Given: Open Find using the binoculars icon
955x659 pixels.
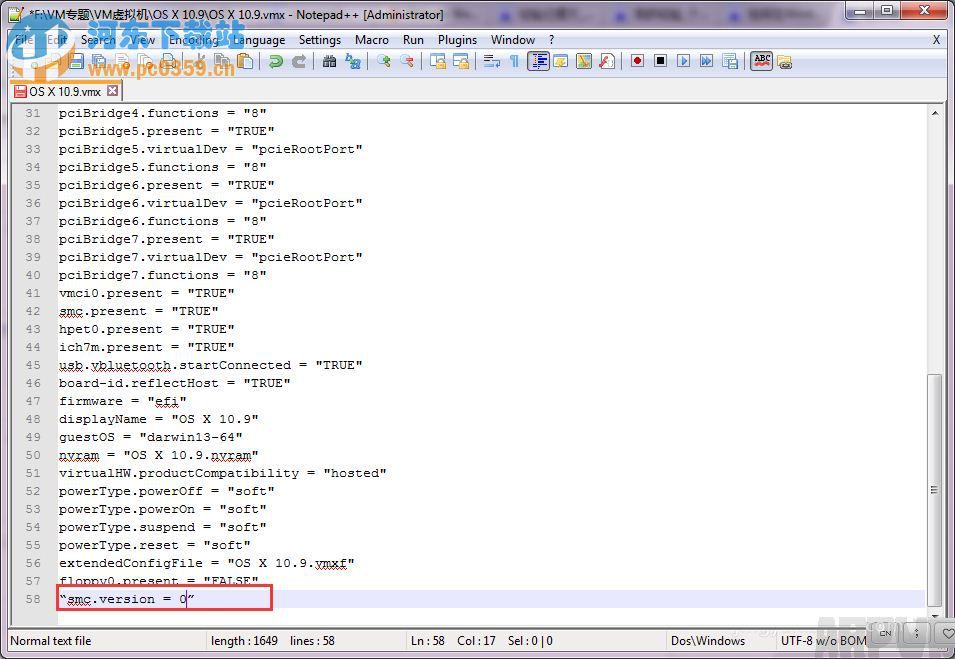Looking at the screenshot, I should 329,61.
